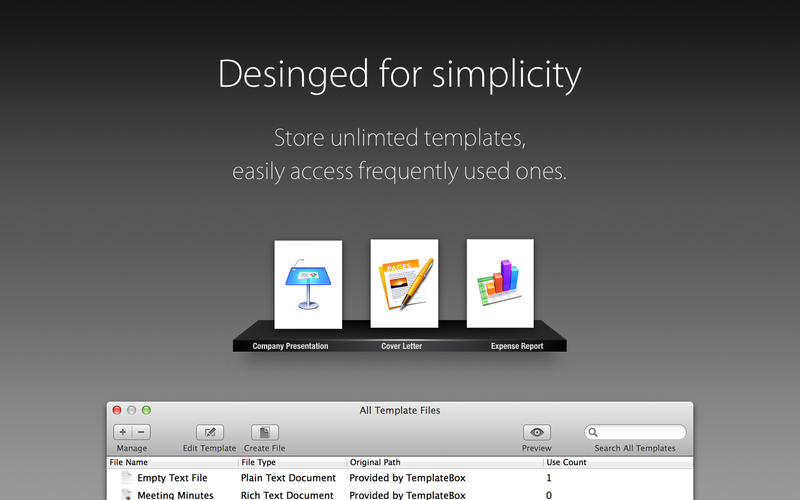The image size is (800, 500).
Task: Open Edit Template tool
Action: (x=210, y=432)
